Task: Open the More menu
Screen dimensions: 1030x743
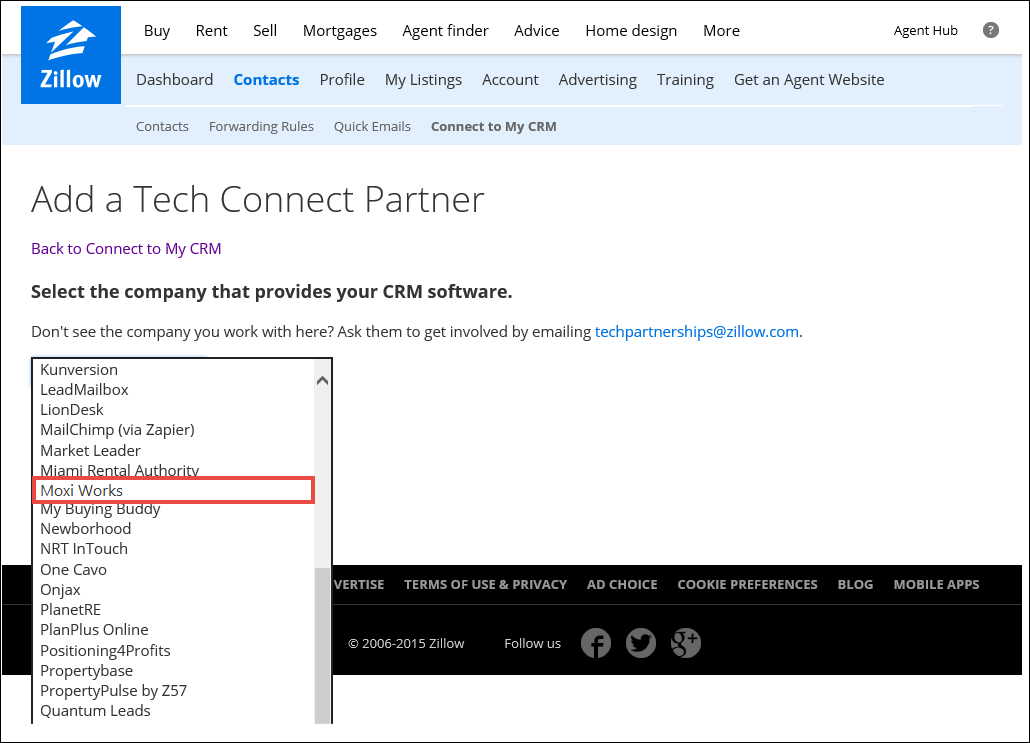Action: [721, 31]
